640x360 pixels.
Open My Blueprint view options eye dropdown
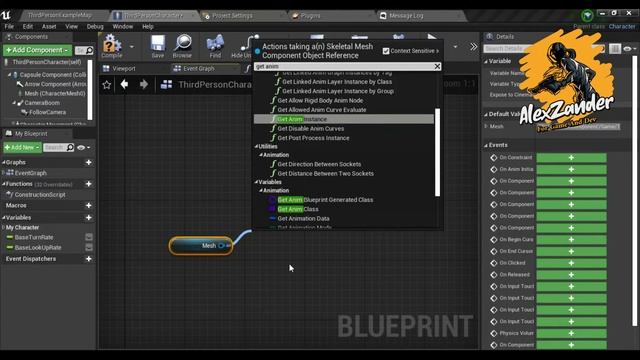coord(83,147)
